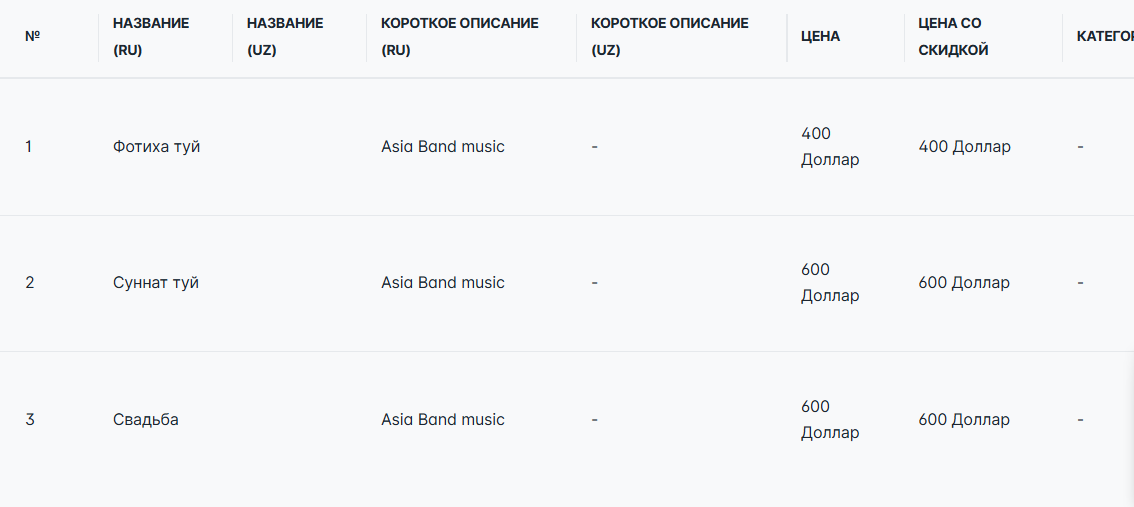Click the partially visible Категория column header
The width and height of the screenshot is (1134, 507).
1103,37
